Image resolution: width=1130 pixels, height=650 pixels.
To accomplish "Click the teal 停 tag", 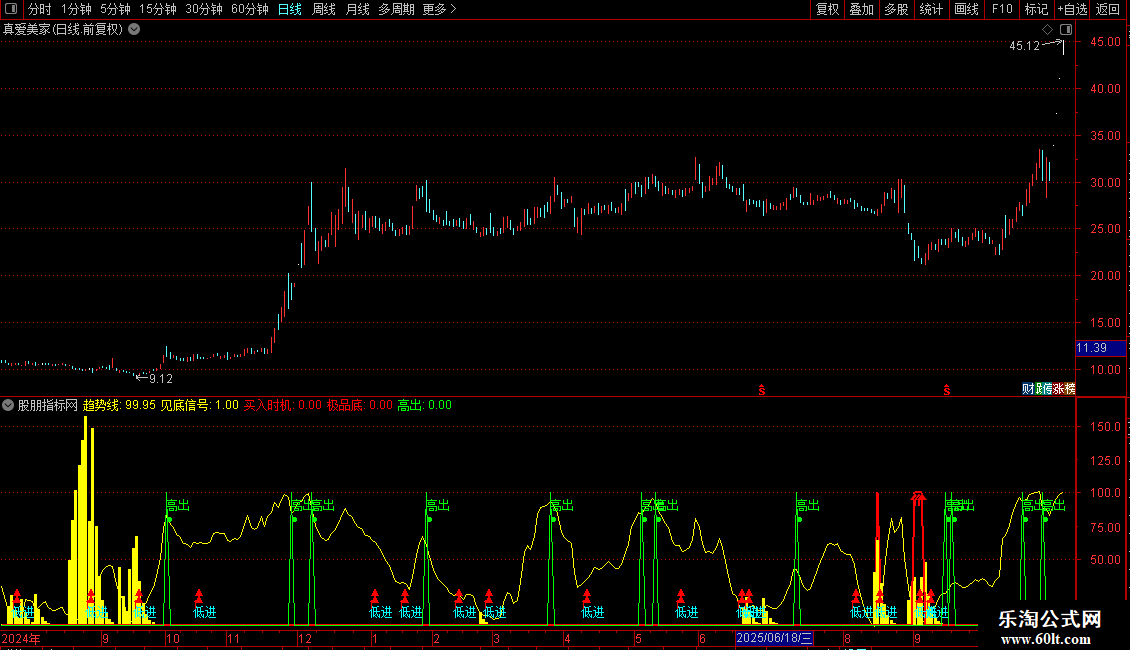I will point(1048,389).
